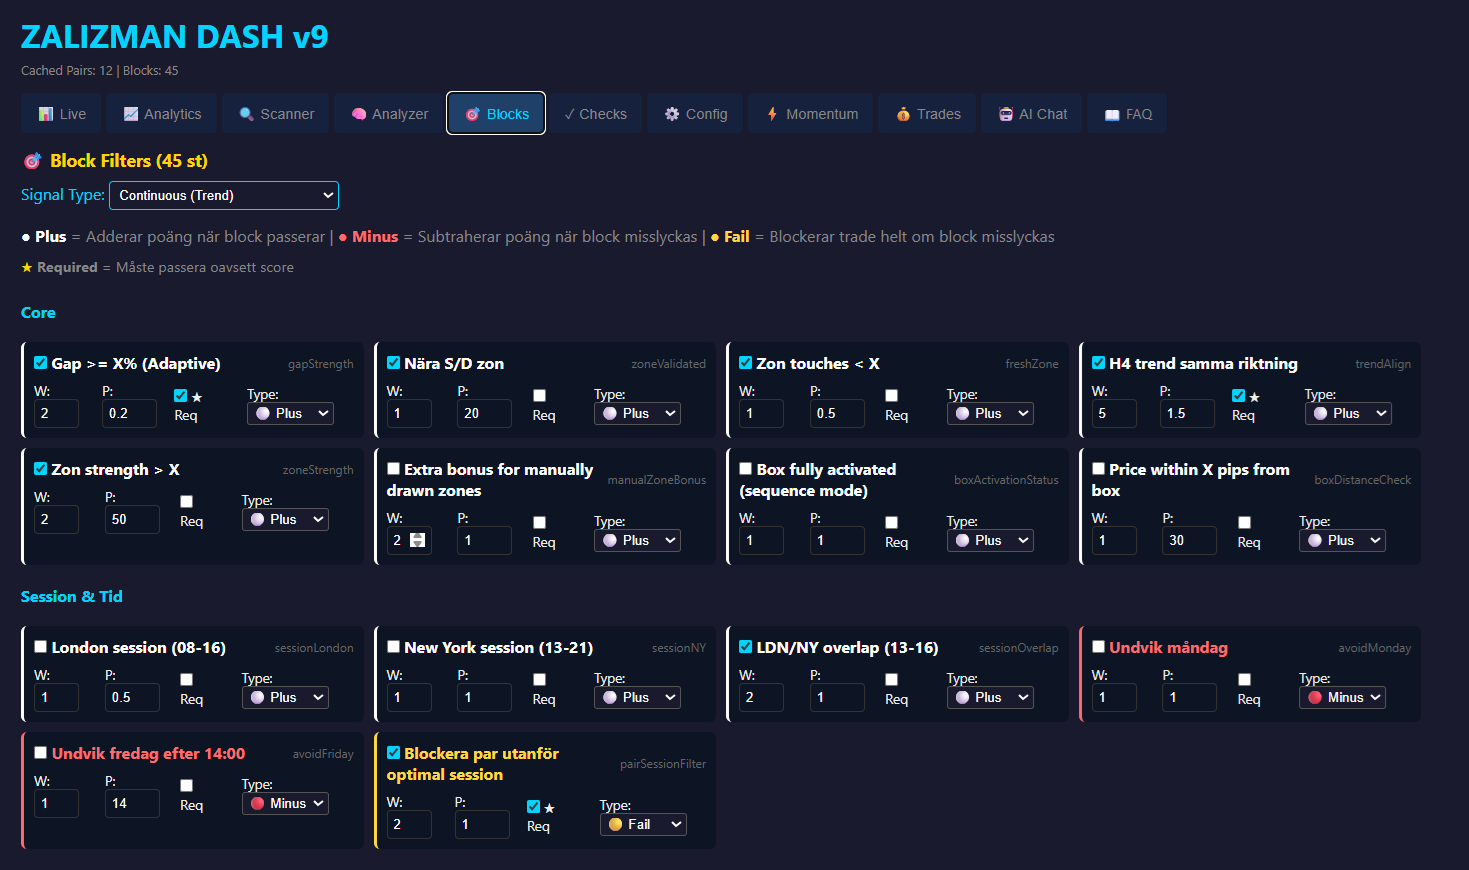
Task: Click the Analyzer brain icon
Action: 358,114
